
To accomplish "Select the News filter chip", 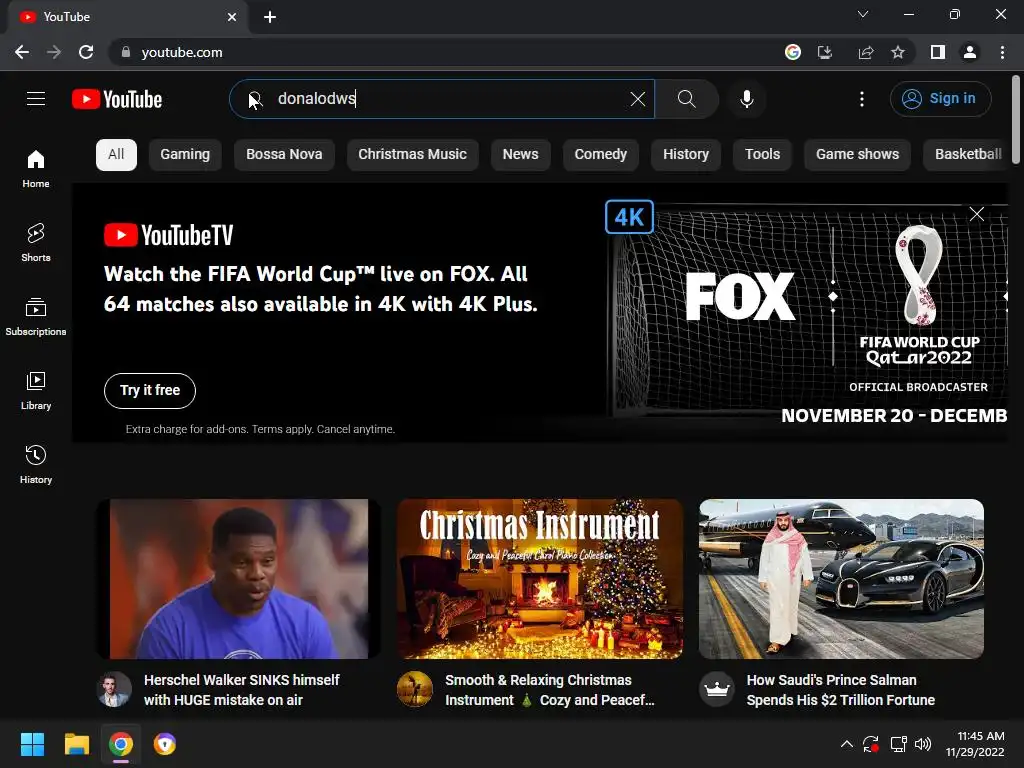I will pyautogui.click(x=520, y=155).
